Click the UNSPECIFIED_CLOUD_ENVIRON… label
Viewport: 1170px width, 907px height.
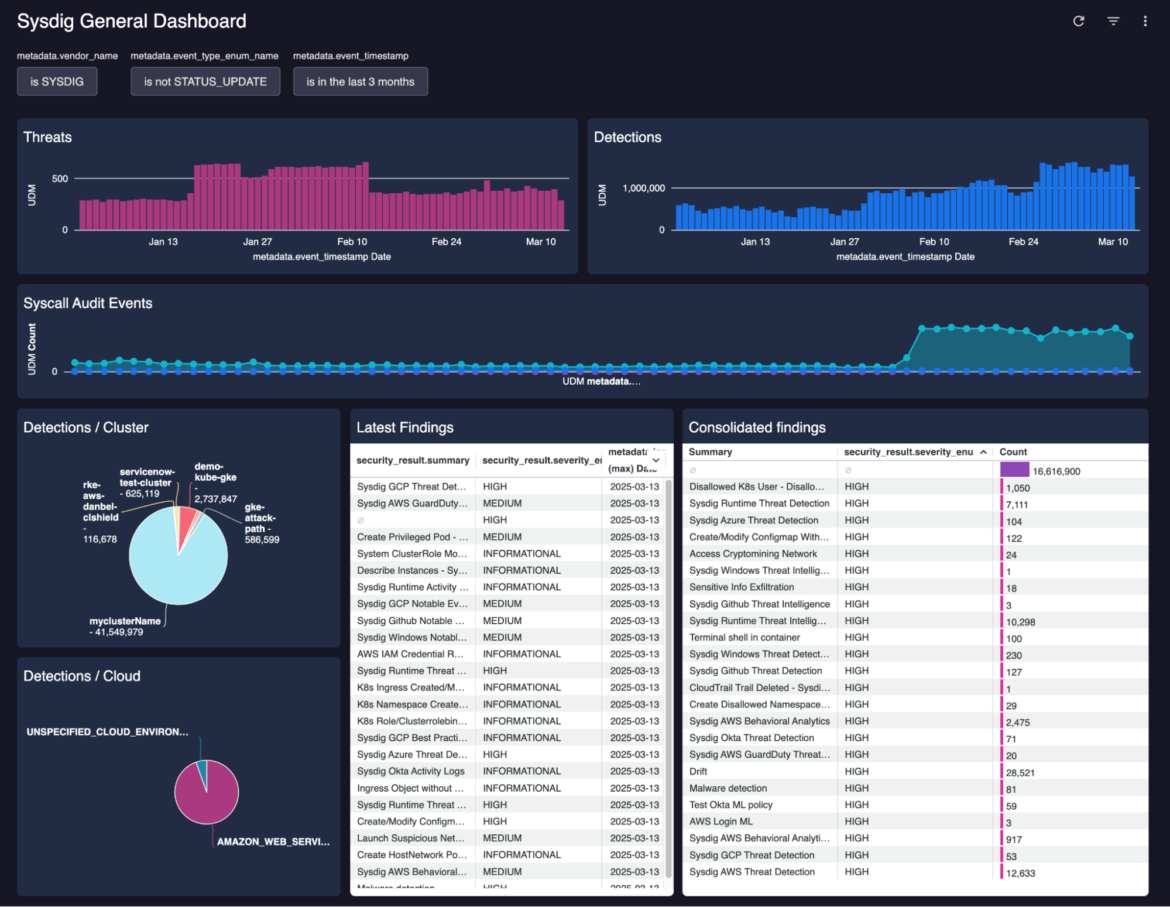107,732
